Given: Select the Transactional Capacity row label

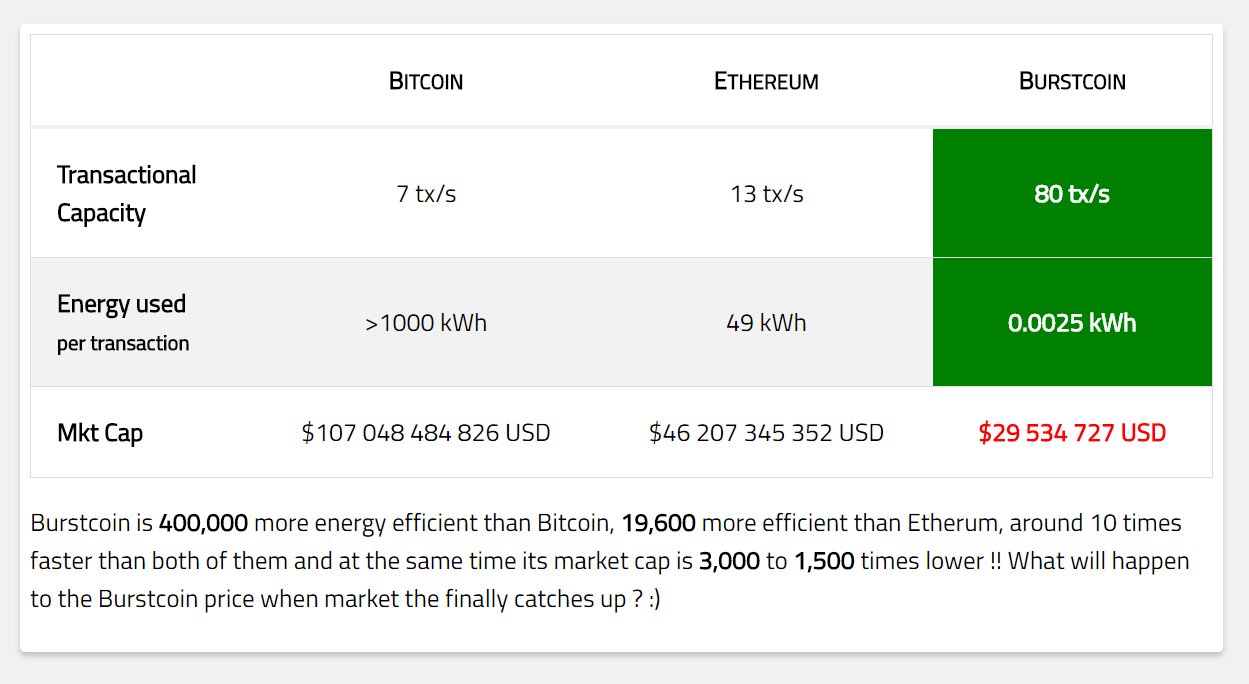Looking at the screenshot, I should (127, 194).
